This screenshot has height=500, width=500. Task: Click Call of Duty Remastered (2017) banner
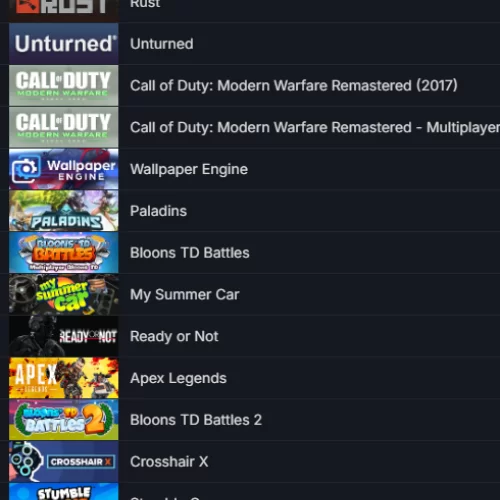[x=64, y=85]
